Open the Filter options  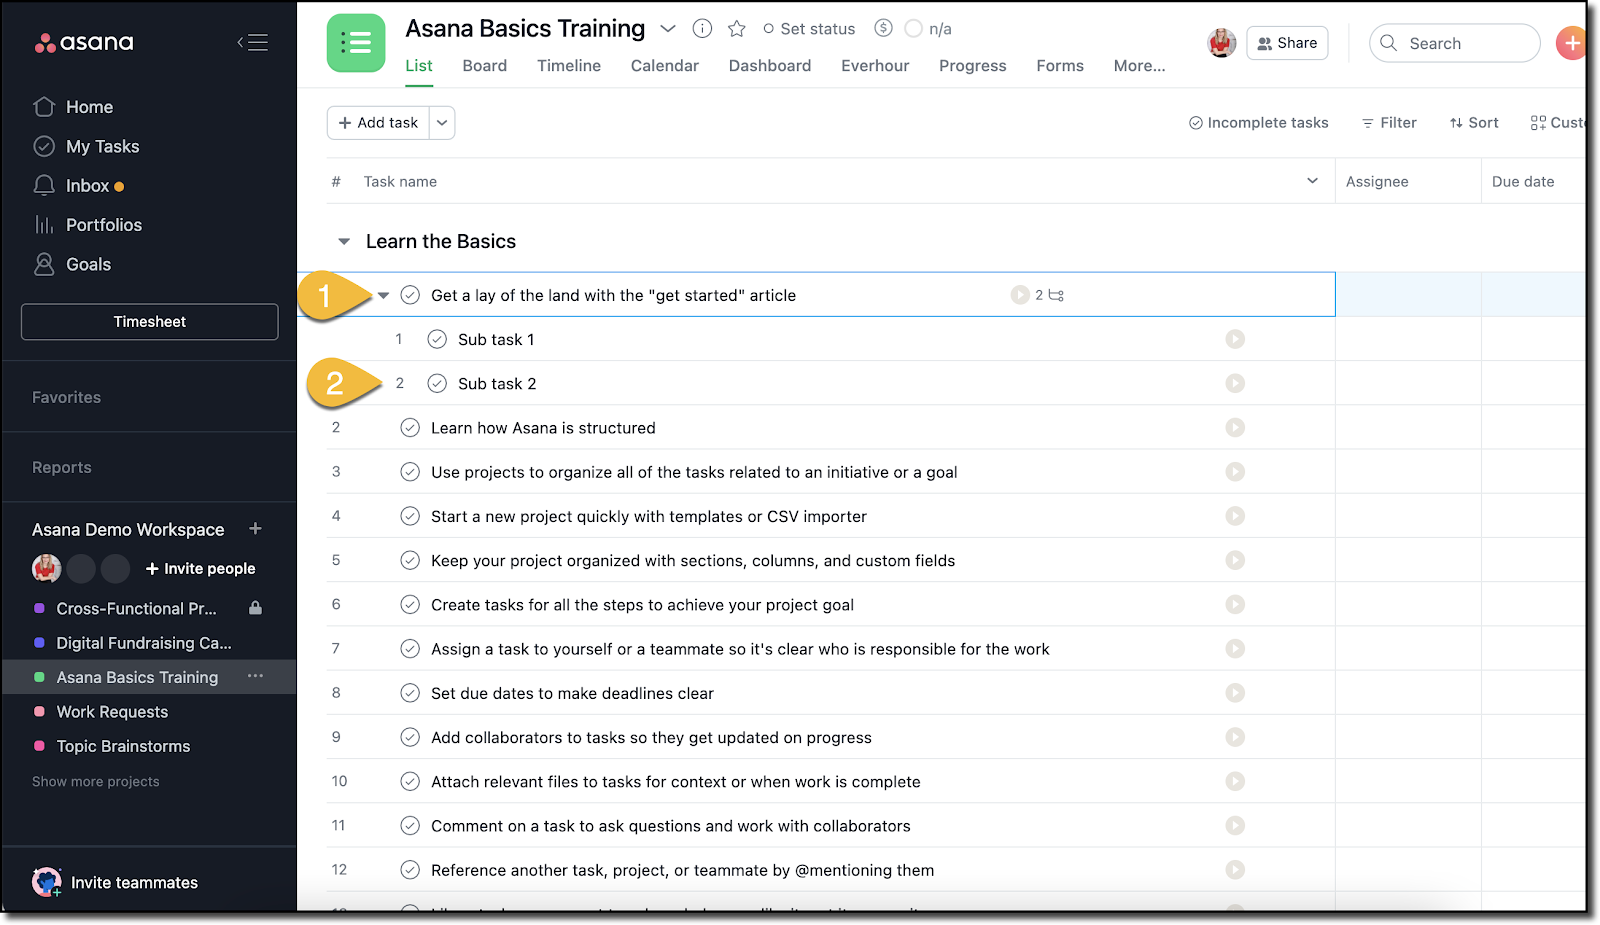pyautogui.click(x=1389, y=123)
